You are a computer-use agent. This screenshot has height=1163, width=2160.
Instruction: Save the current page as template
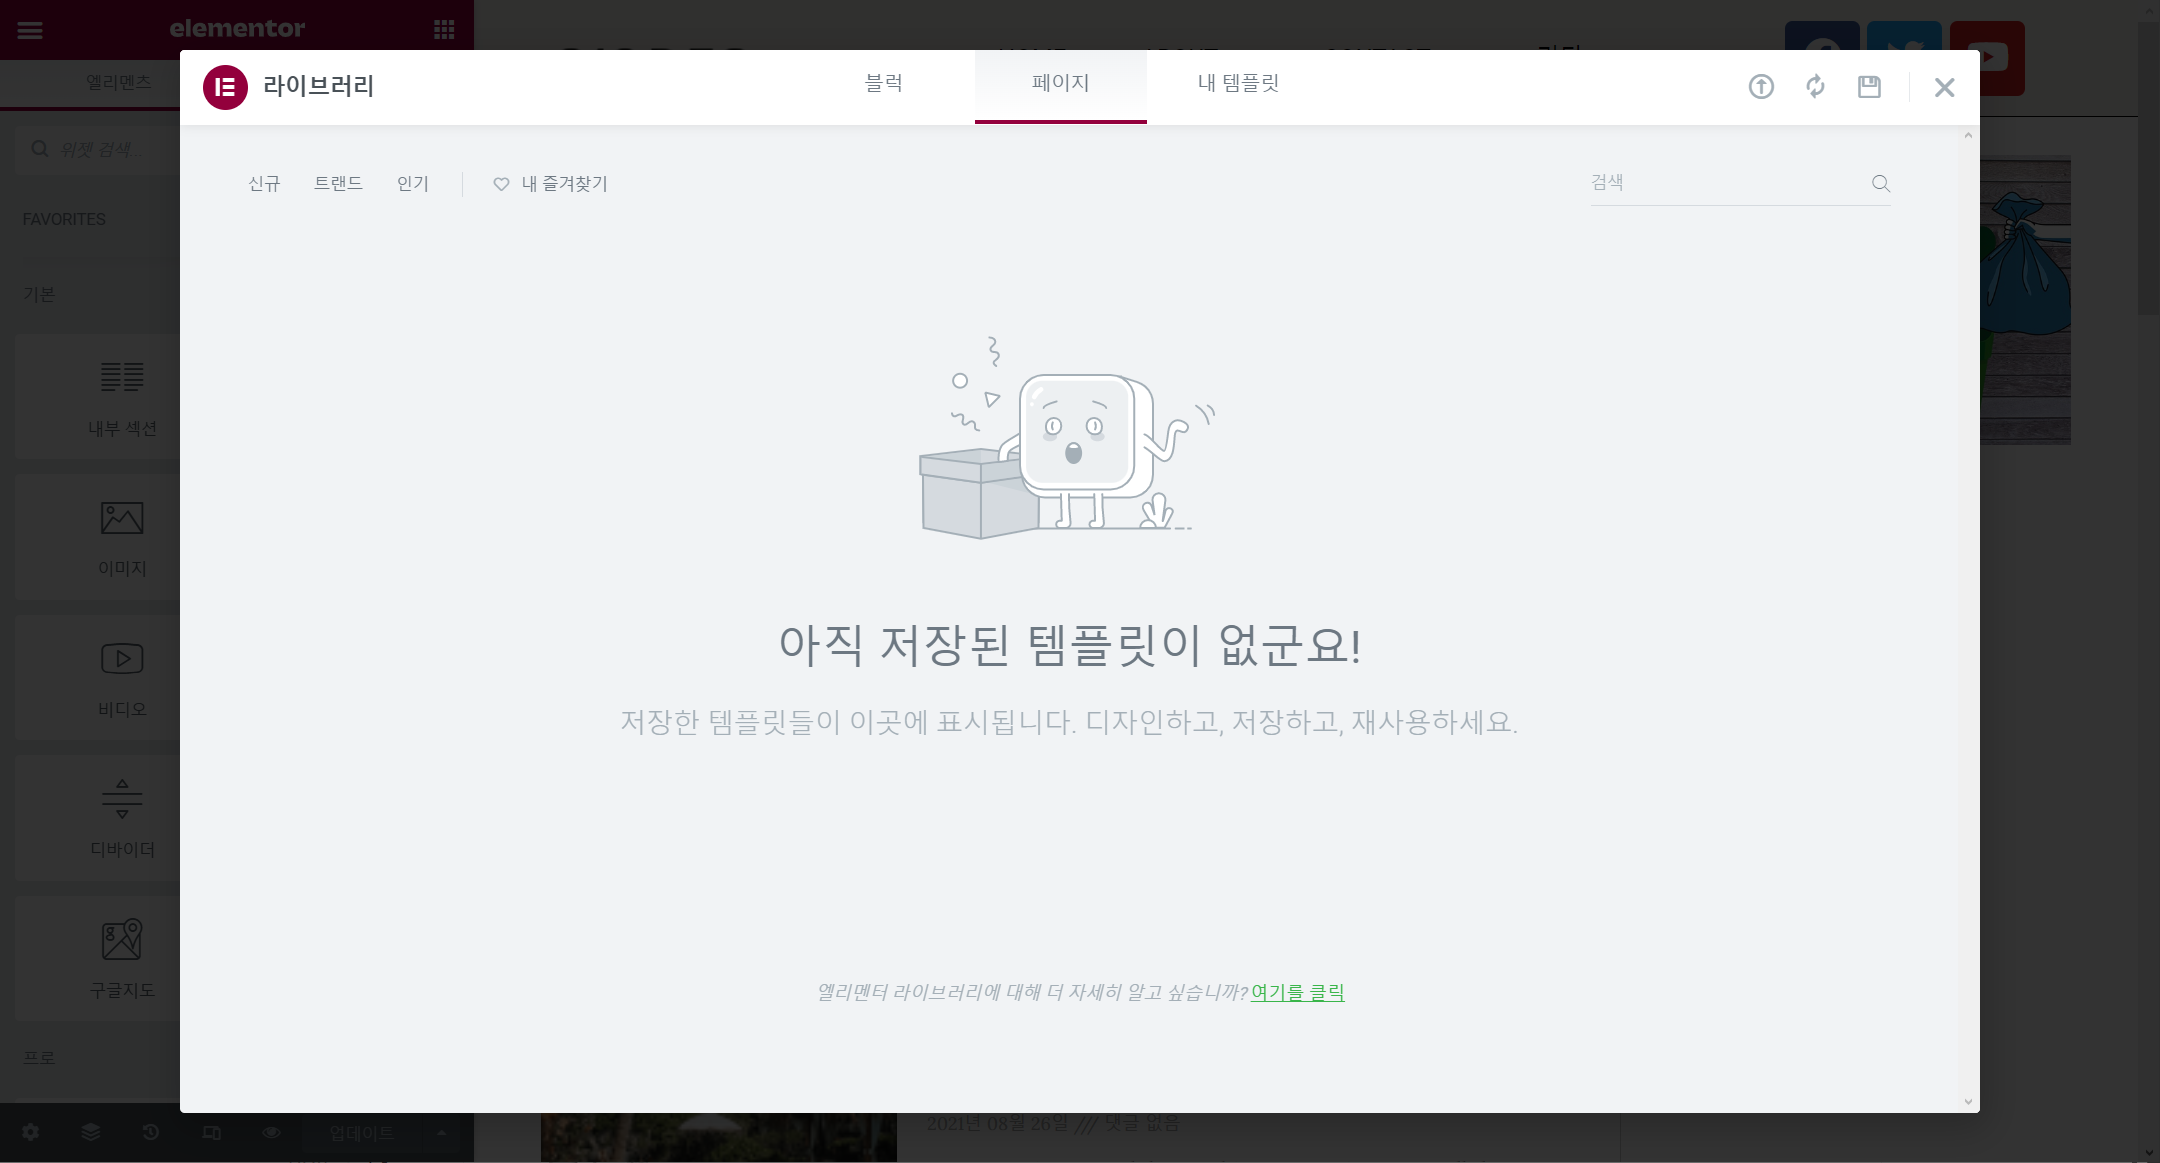pos(1869,87)
